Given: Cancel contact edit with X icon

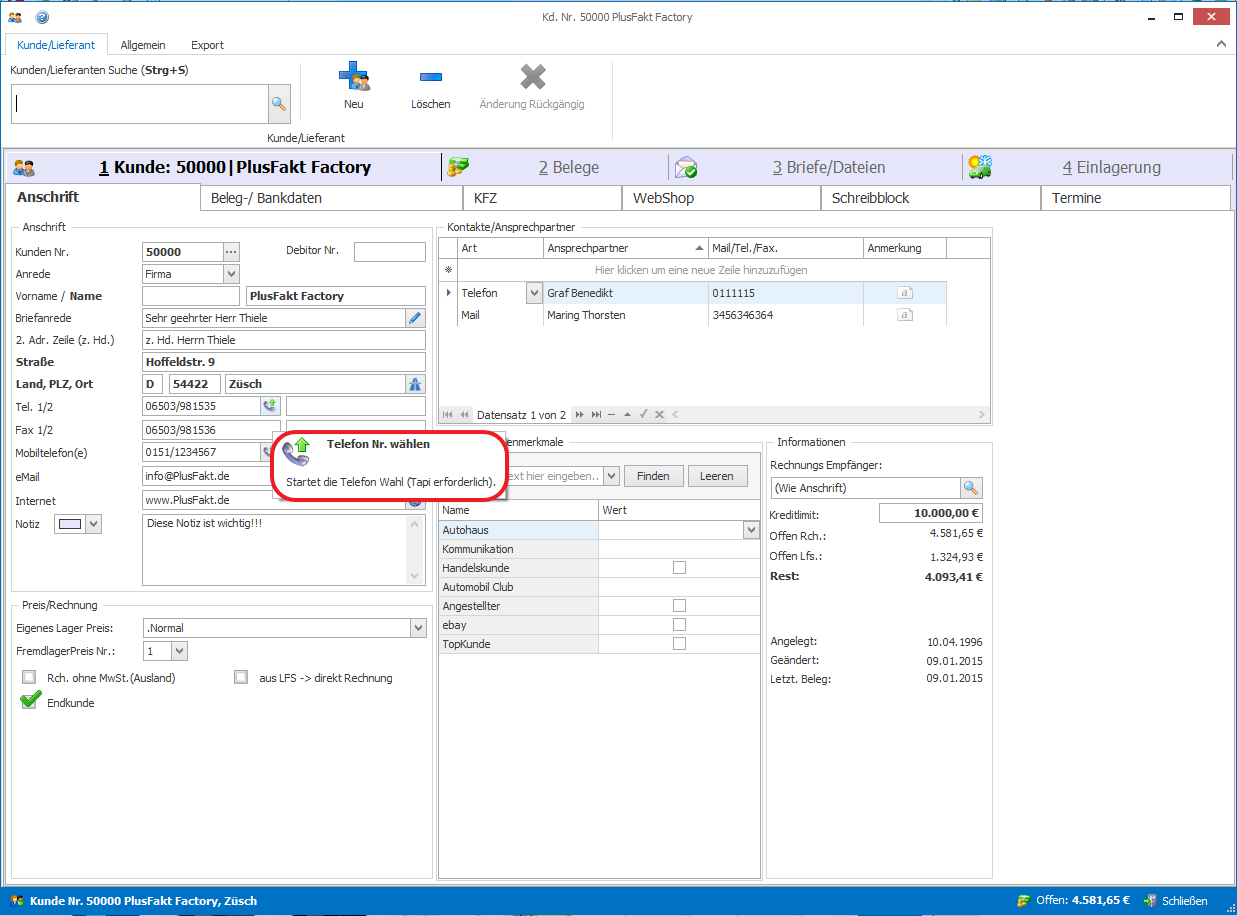Looking at the screenshot, I should coord(659,415).
